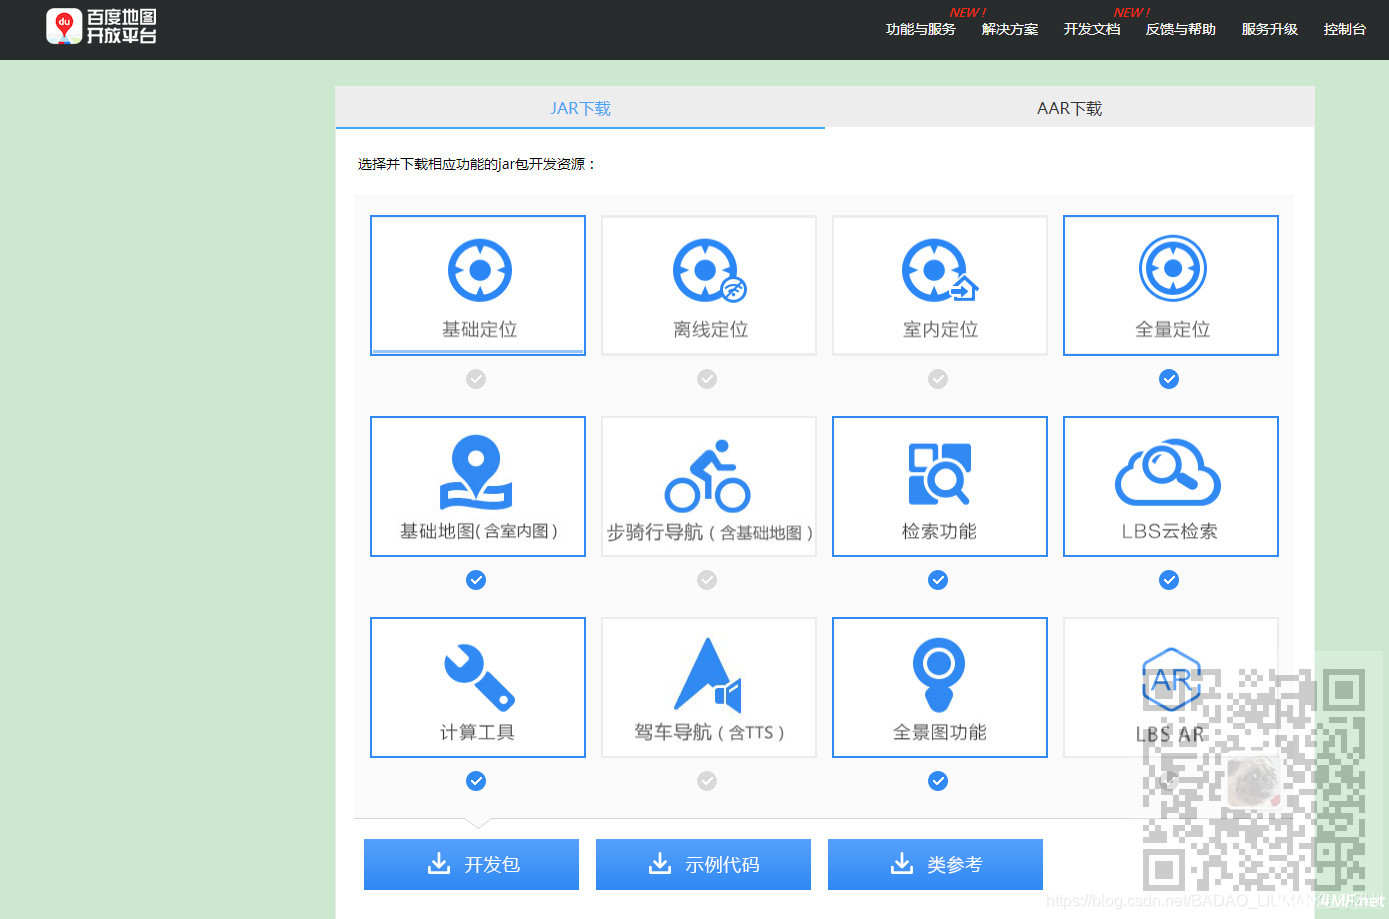This screenshot has width=1389, height=919.
Task: Open the 开发文档 menu in the navigation bar
Action: click(x=1091, y=30)
